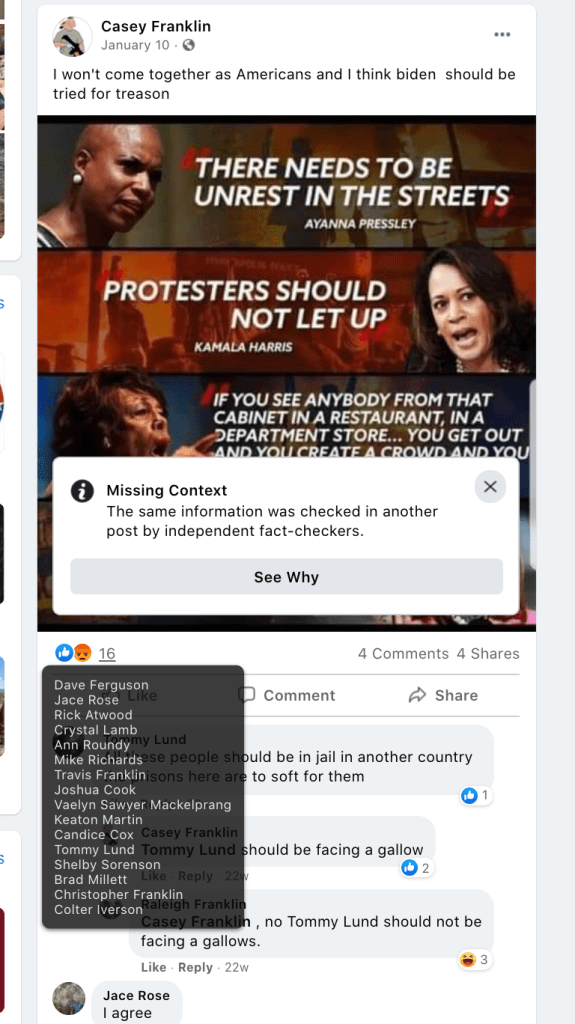Viewport: 575px width, 1024px height.
Task: Click the haha reaction on Raleigh's comment
Action: click(475, 959)
